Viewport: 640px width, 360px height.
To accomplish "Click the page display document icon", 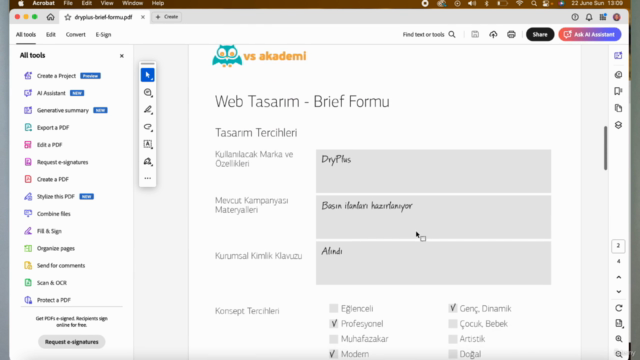I will coord(619,323).
